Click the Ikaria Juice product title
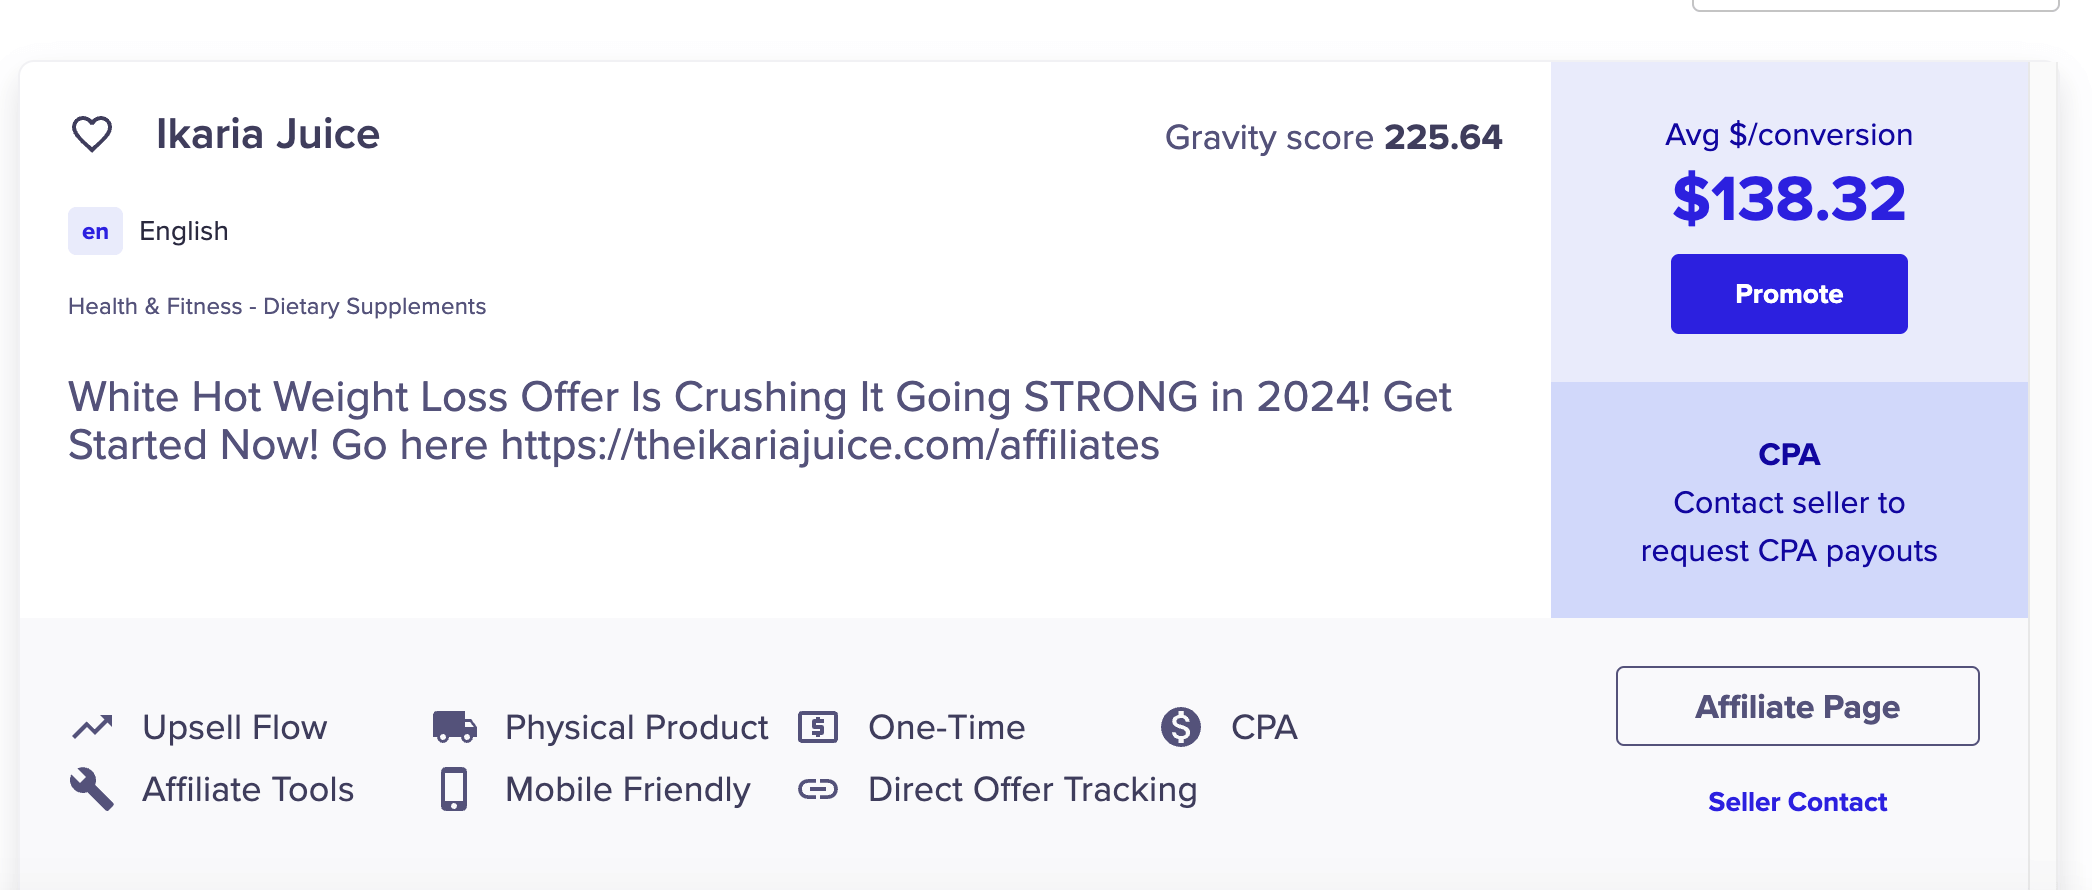The height and width of the screenshot is (890, 2092). point(268,134)
